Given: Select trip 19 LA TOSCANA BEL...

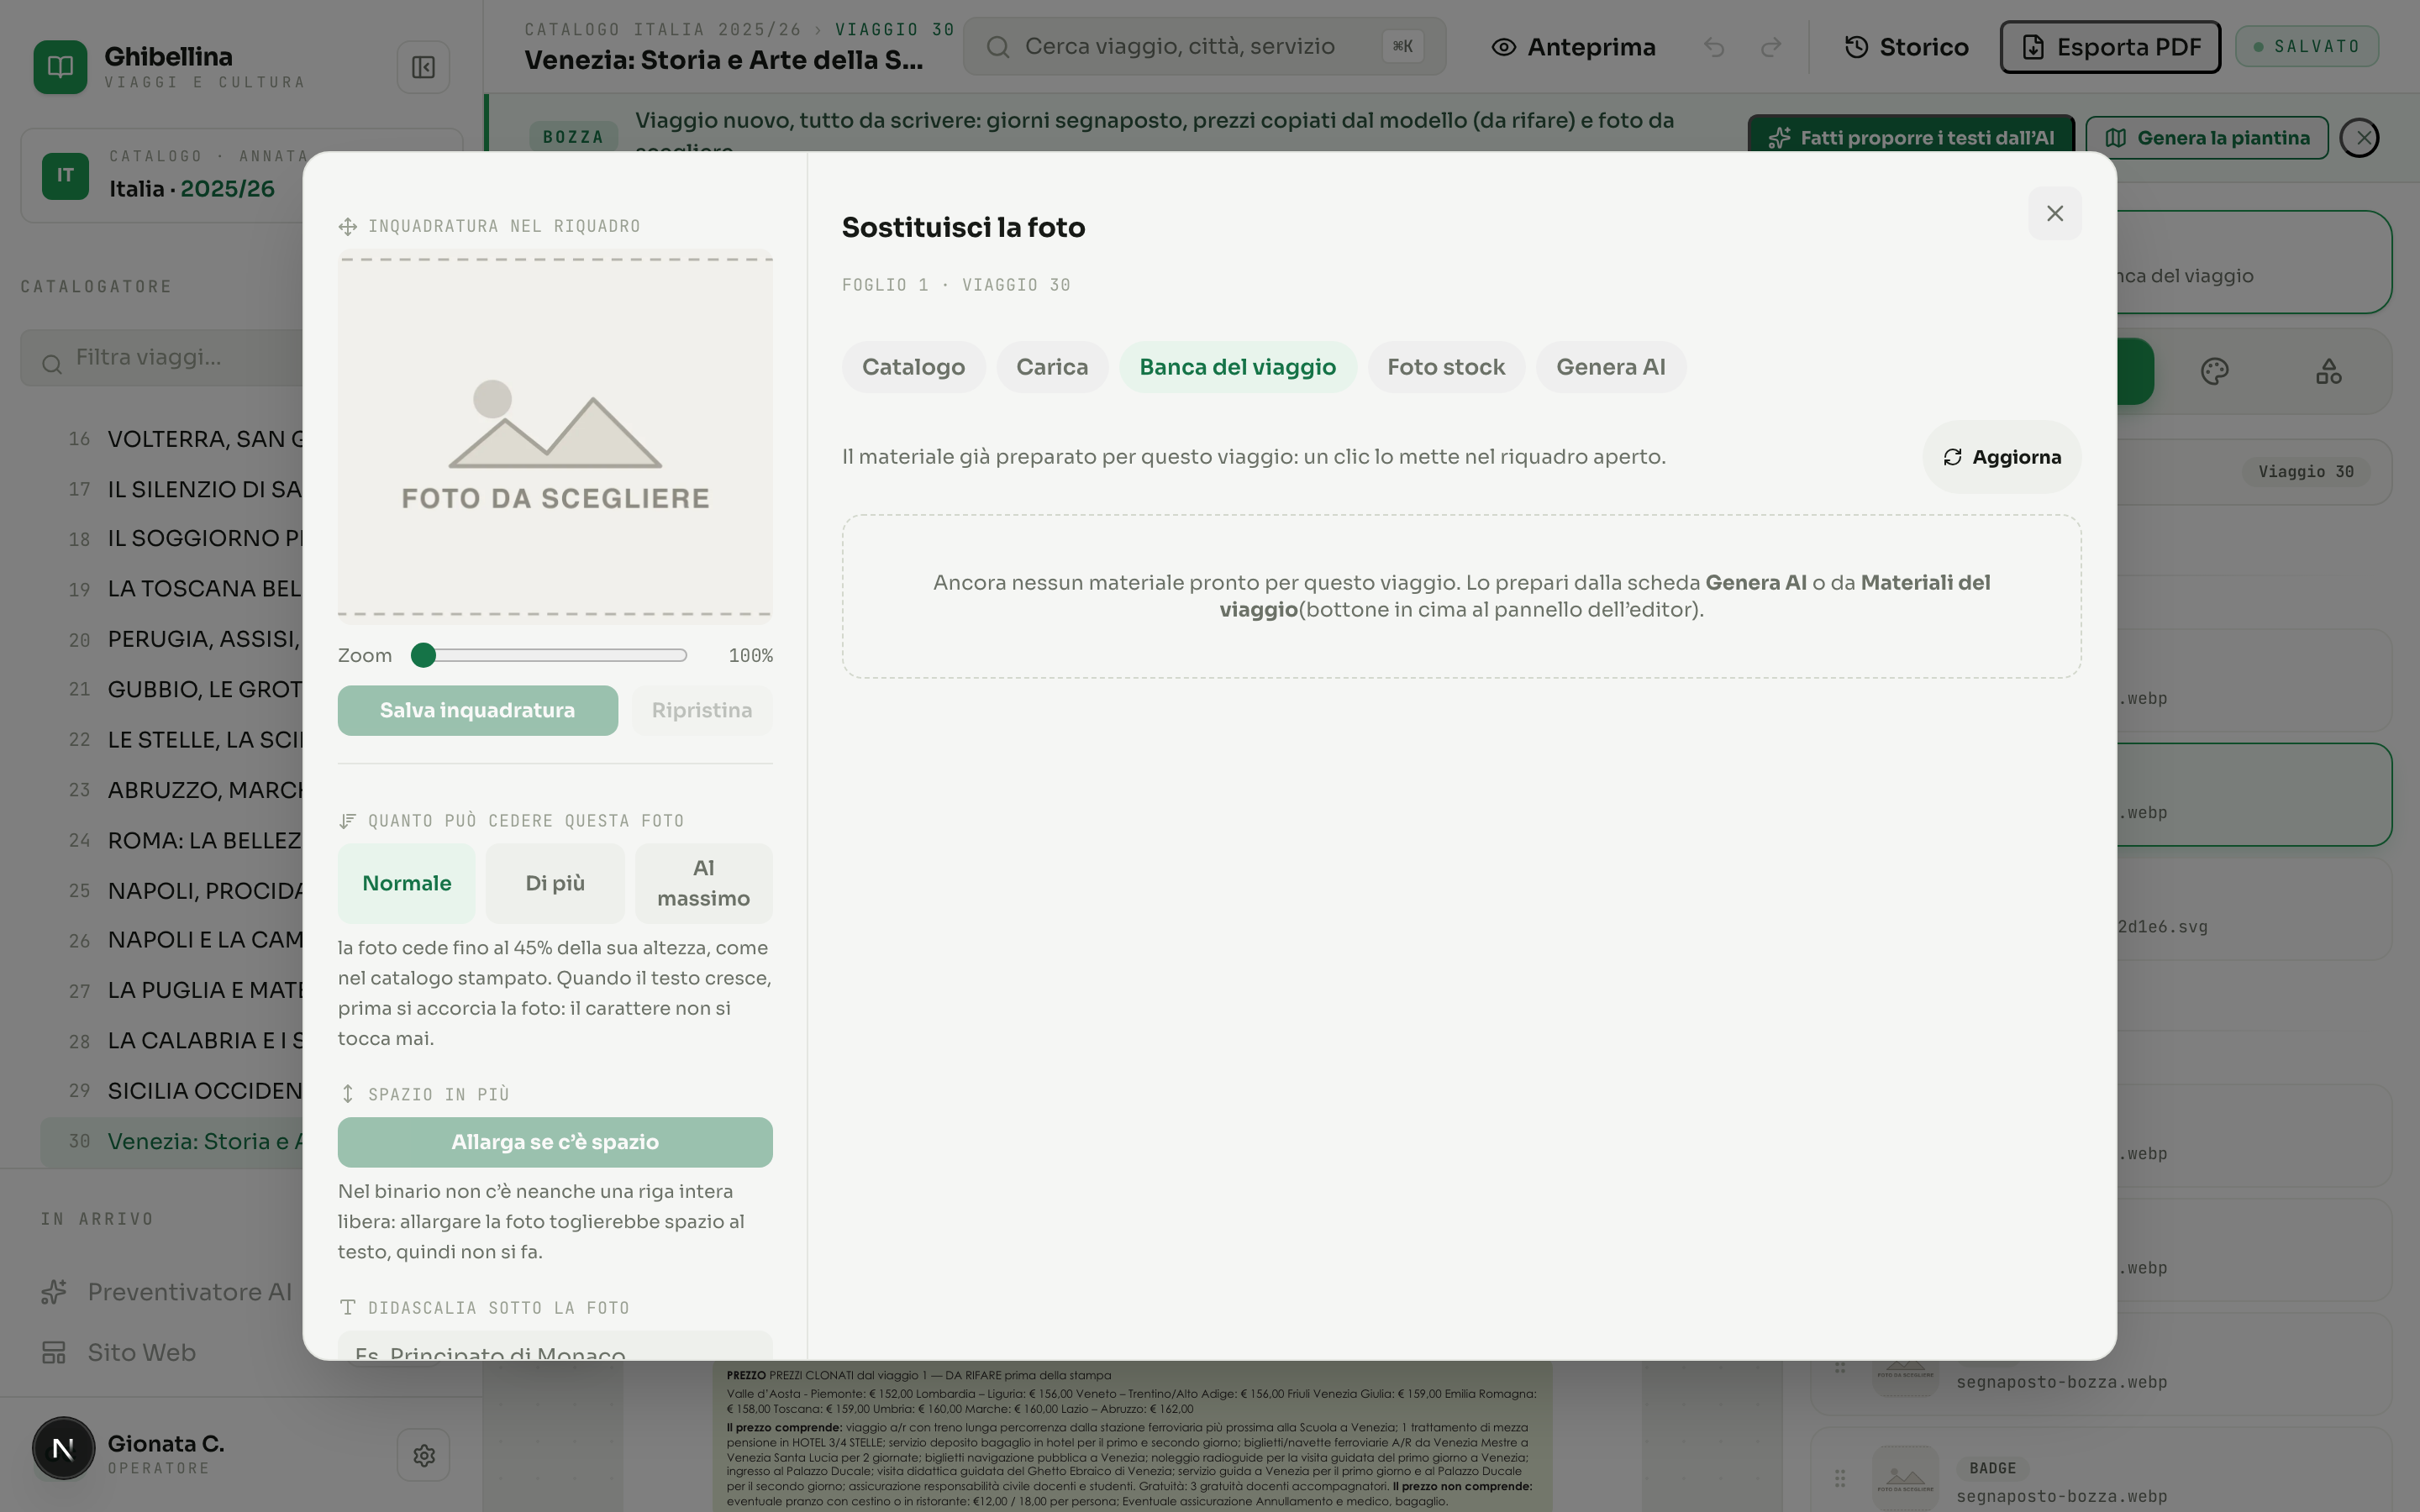Looking at the screenshot, I should 171,589.
